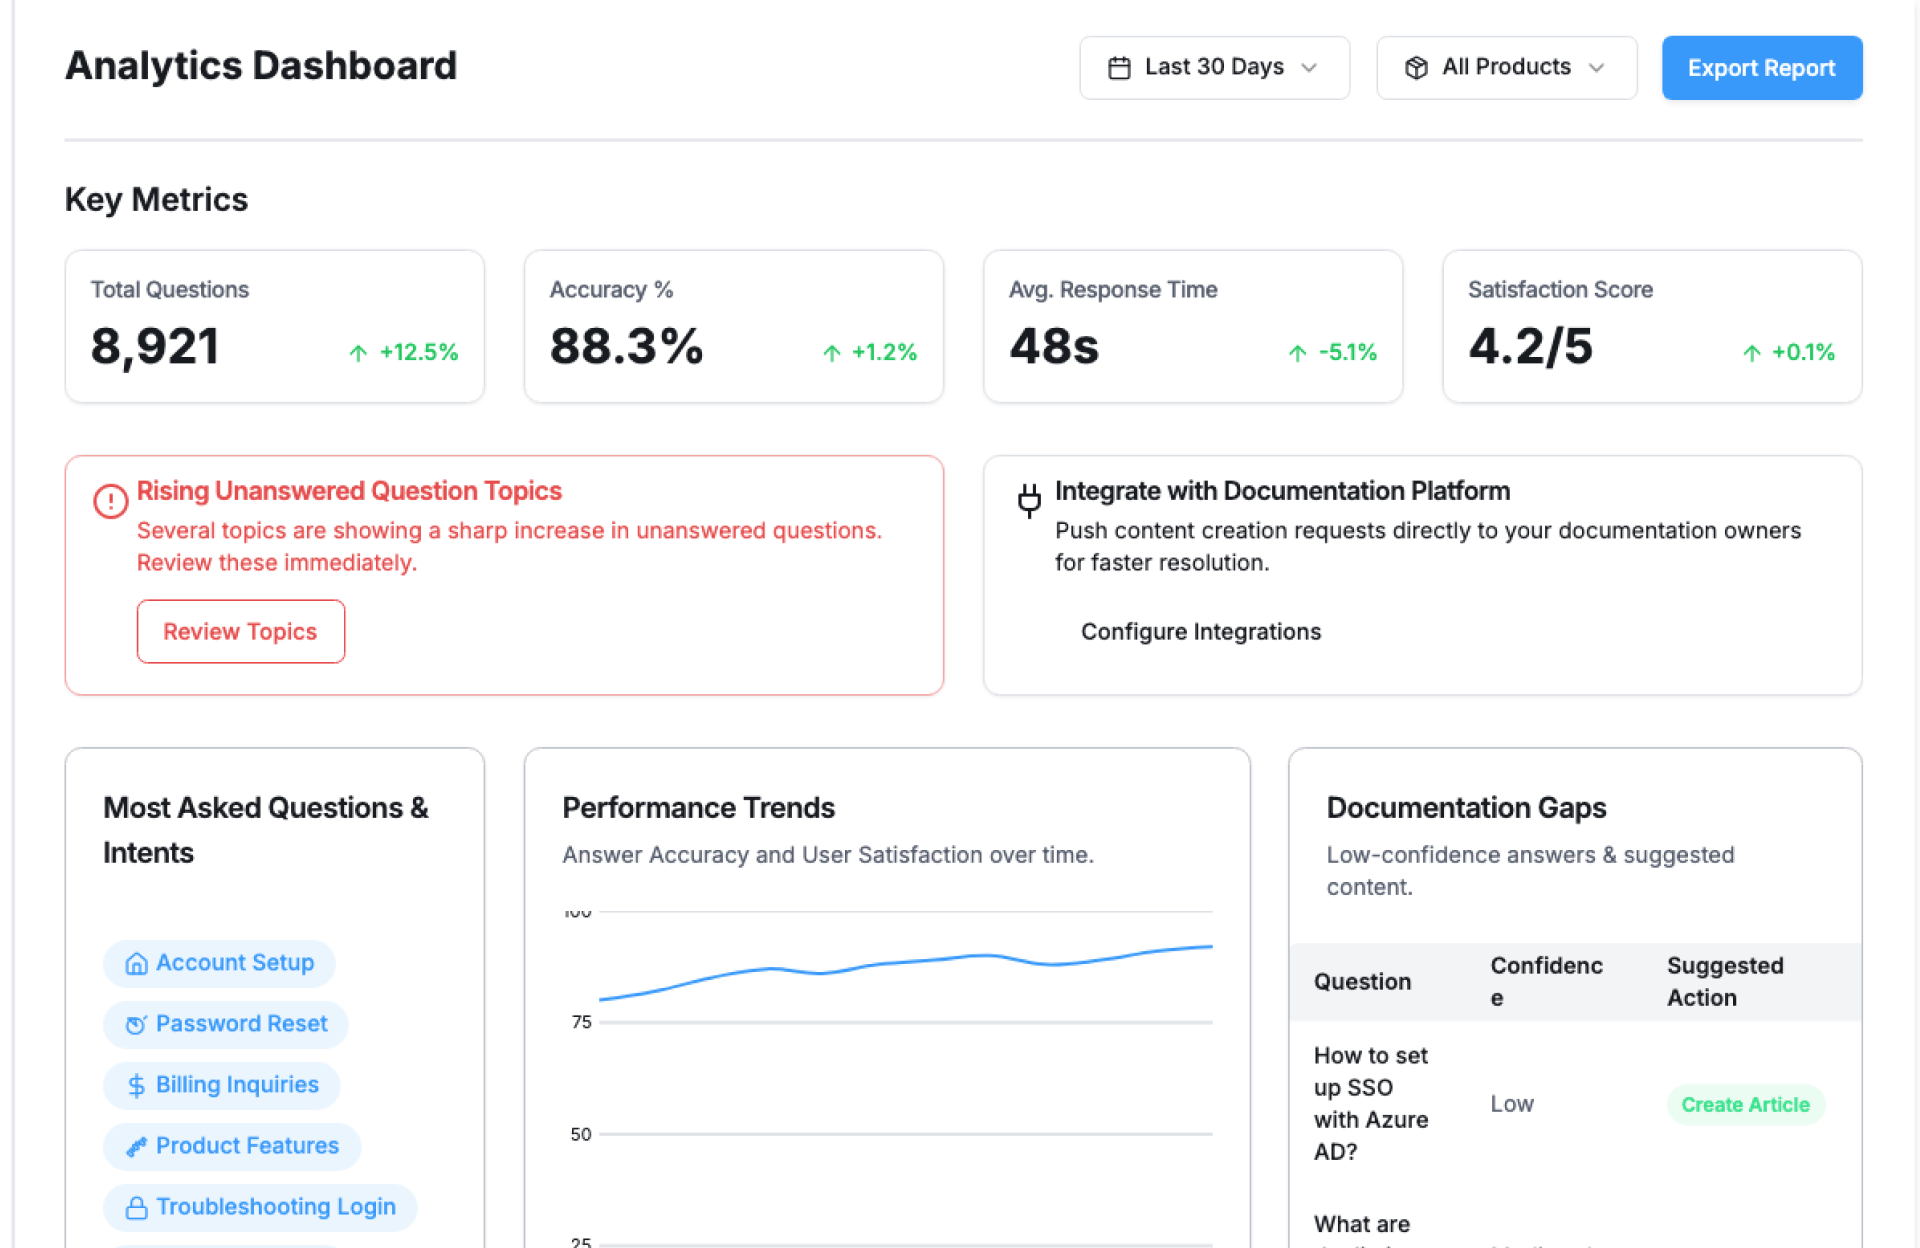Click the Review Topics button
Screen dimensions: 1920x1248
(x=240, y=632)
